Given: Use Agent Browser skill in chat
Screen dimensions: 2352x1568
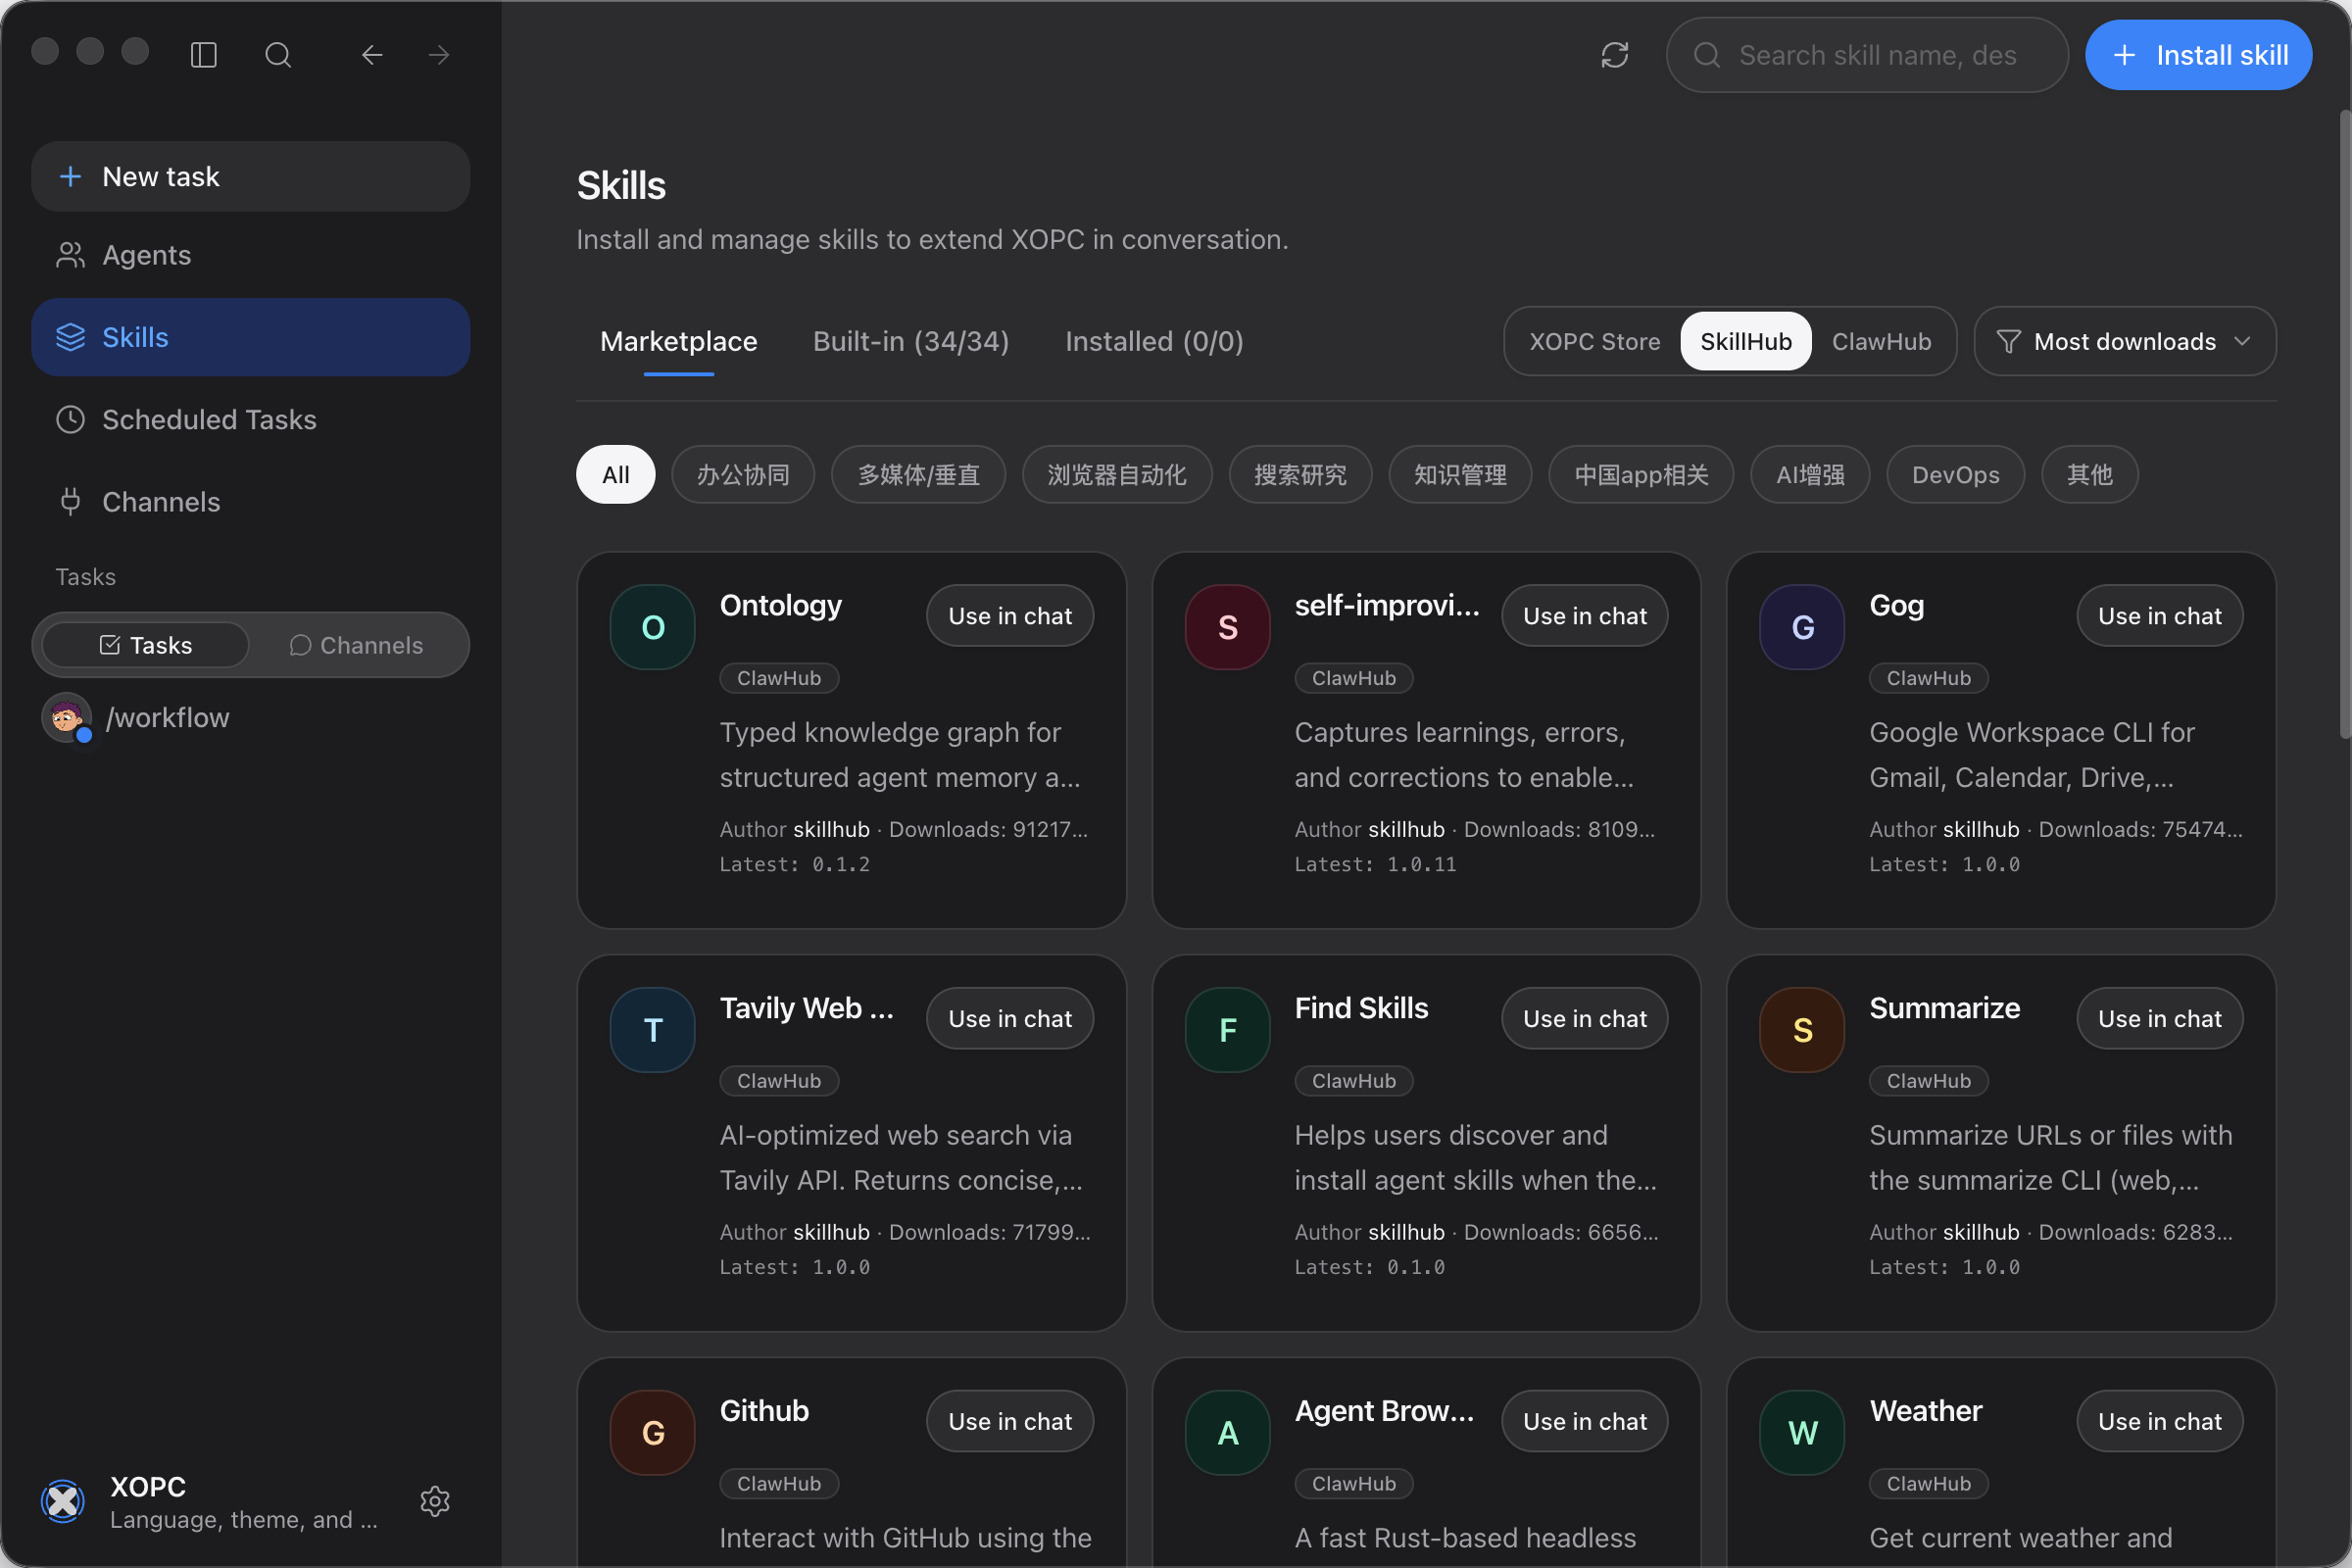Looking at the screenshot, I should point(1584,1421).
